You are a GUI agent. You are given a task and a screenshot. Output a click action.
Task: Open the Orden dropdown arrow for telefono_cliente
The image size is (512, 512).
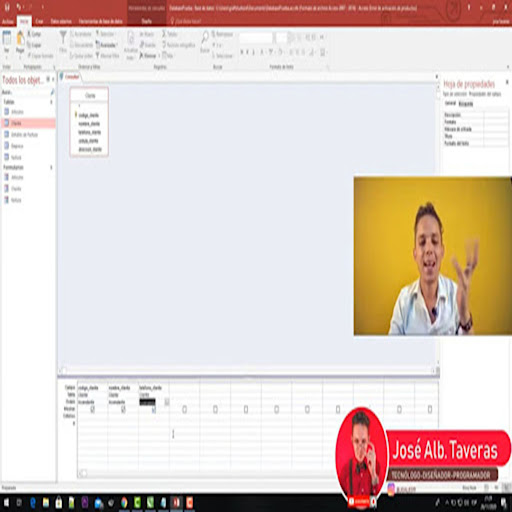[167, 402]
